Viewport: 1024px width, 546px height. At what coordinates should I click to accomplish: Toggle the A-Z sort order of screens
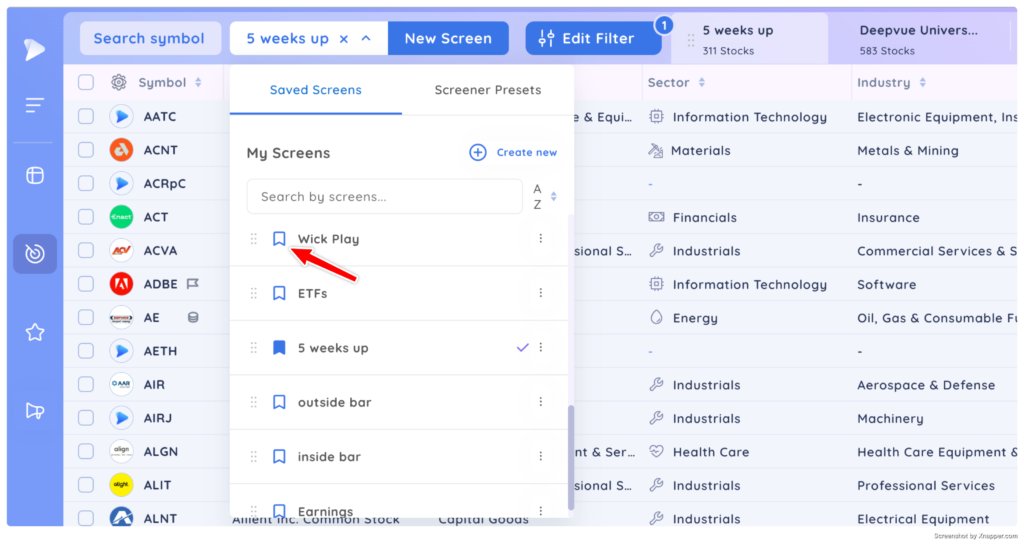pos(545,197)
